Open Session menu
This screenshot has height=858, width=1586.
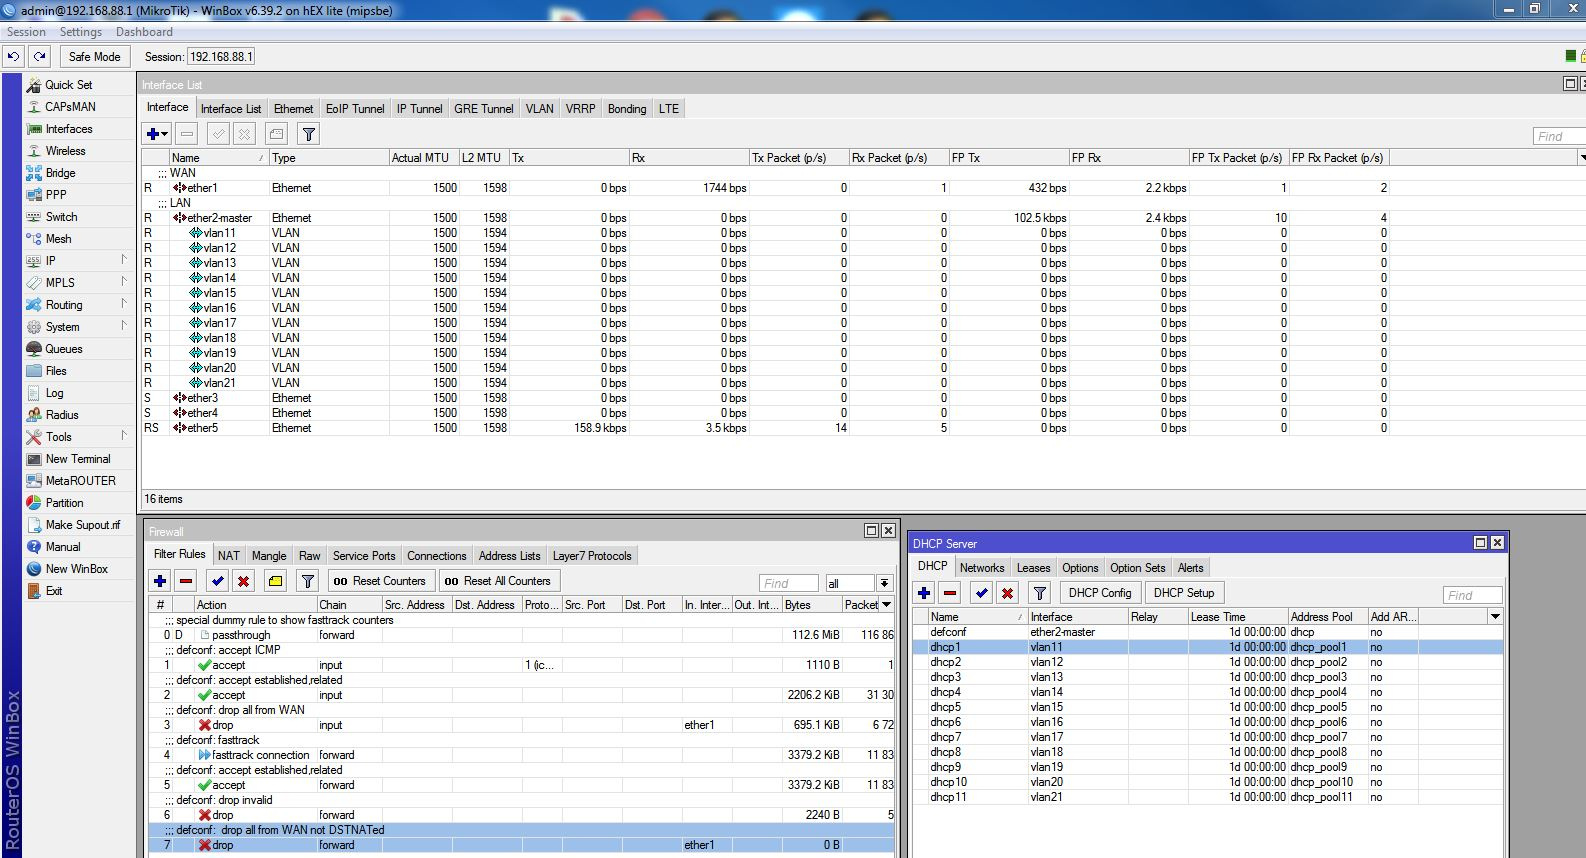tap(27, 32)
